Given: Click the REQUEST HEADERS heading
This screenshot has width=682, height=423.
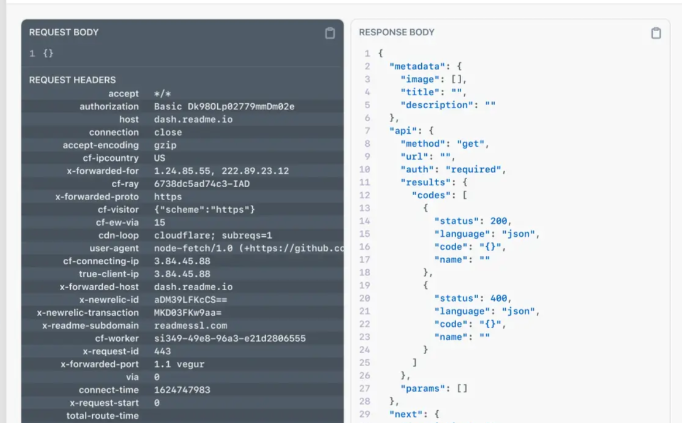Looking at the screenshot, I should [73, 80].
